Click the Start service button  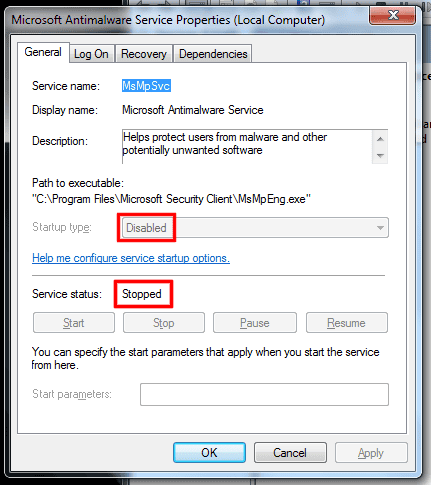(x=74, y=323)
